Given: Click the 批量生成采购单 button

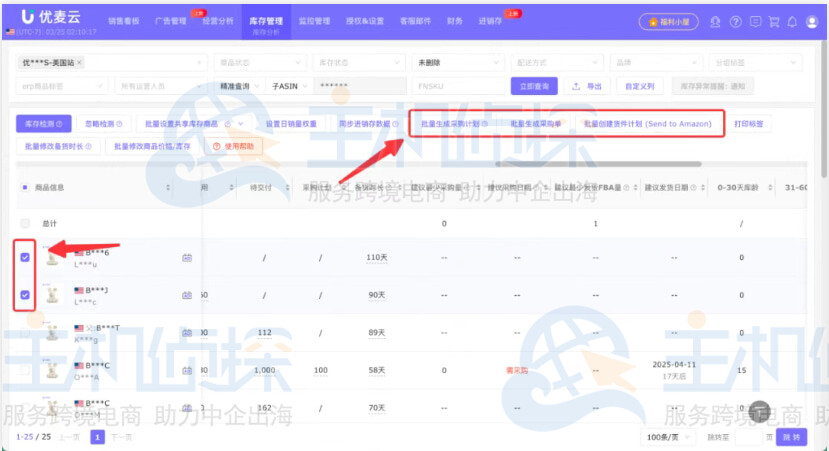Looking at the screenshot, I should pos(536,124).
